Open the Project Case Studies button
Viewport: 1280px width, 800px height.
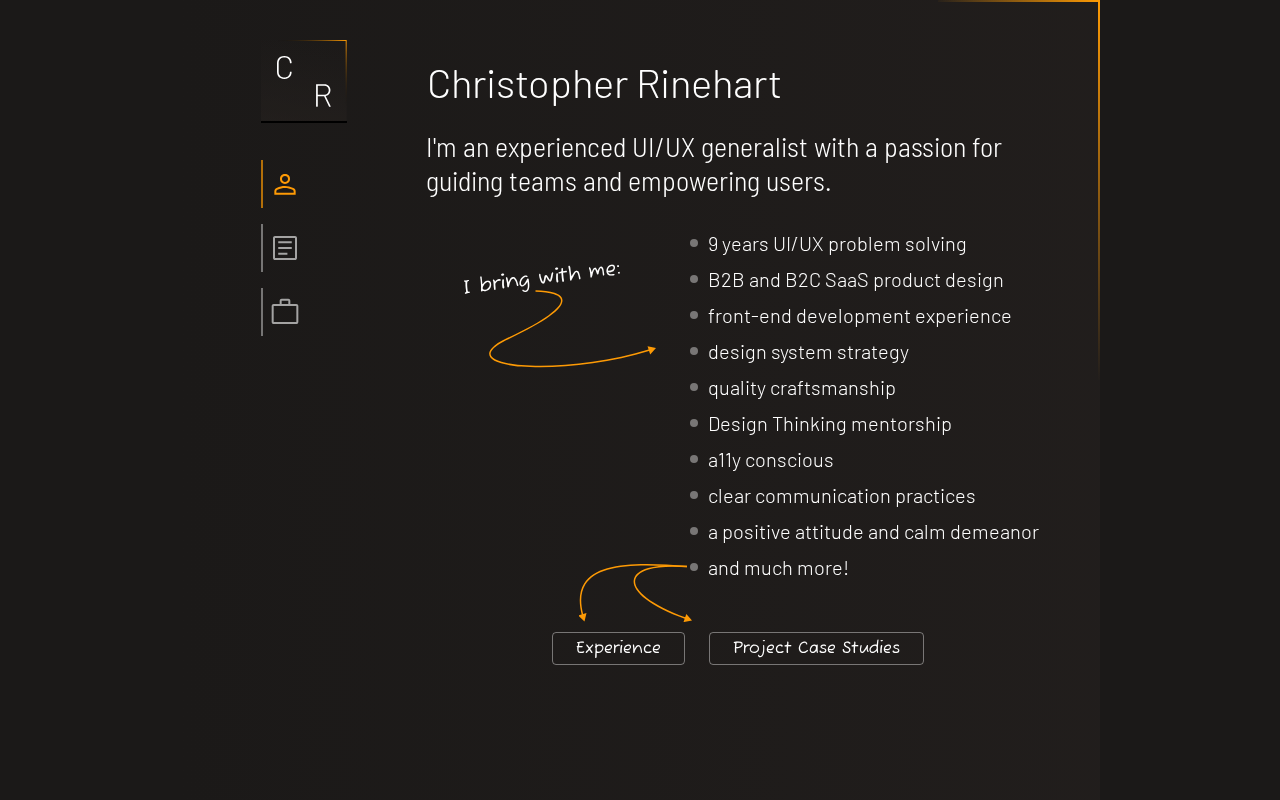click(816, 648)
